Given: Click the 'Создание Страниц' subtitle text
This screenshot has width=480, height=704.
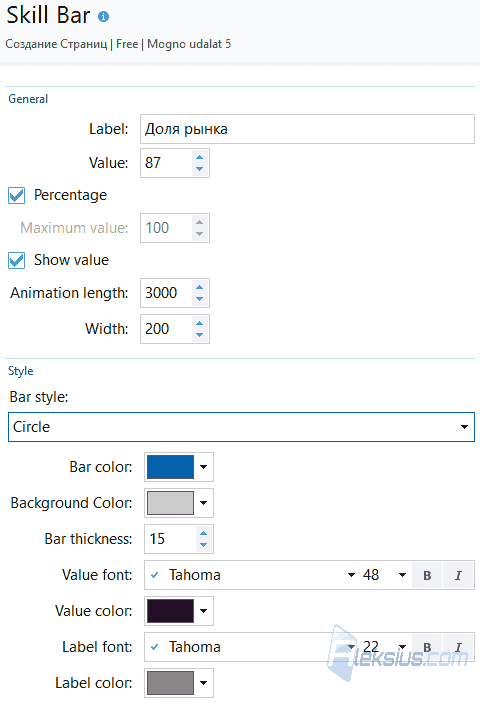Looking at the screenshot, I should tap(56, 44).
